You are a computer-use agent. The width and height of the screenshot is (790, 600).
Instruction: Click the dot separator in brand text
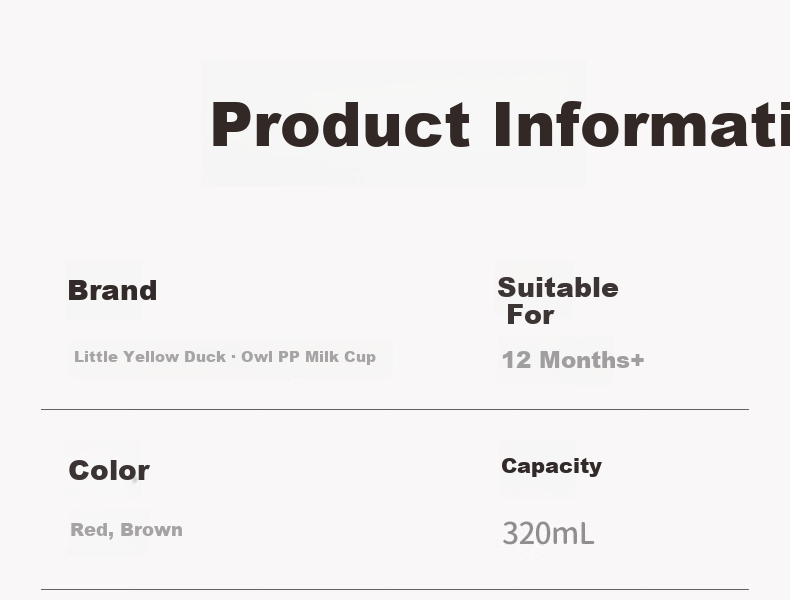tap(233, 357)
